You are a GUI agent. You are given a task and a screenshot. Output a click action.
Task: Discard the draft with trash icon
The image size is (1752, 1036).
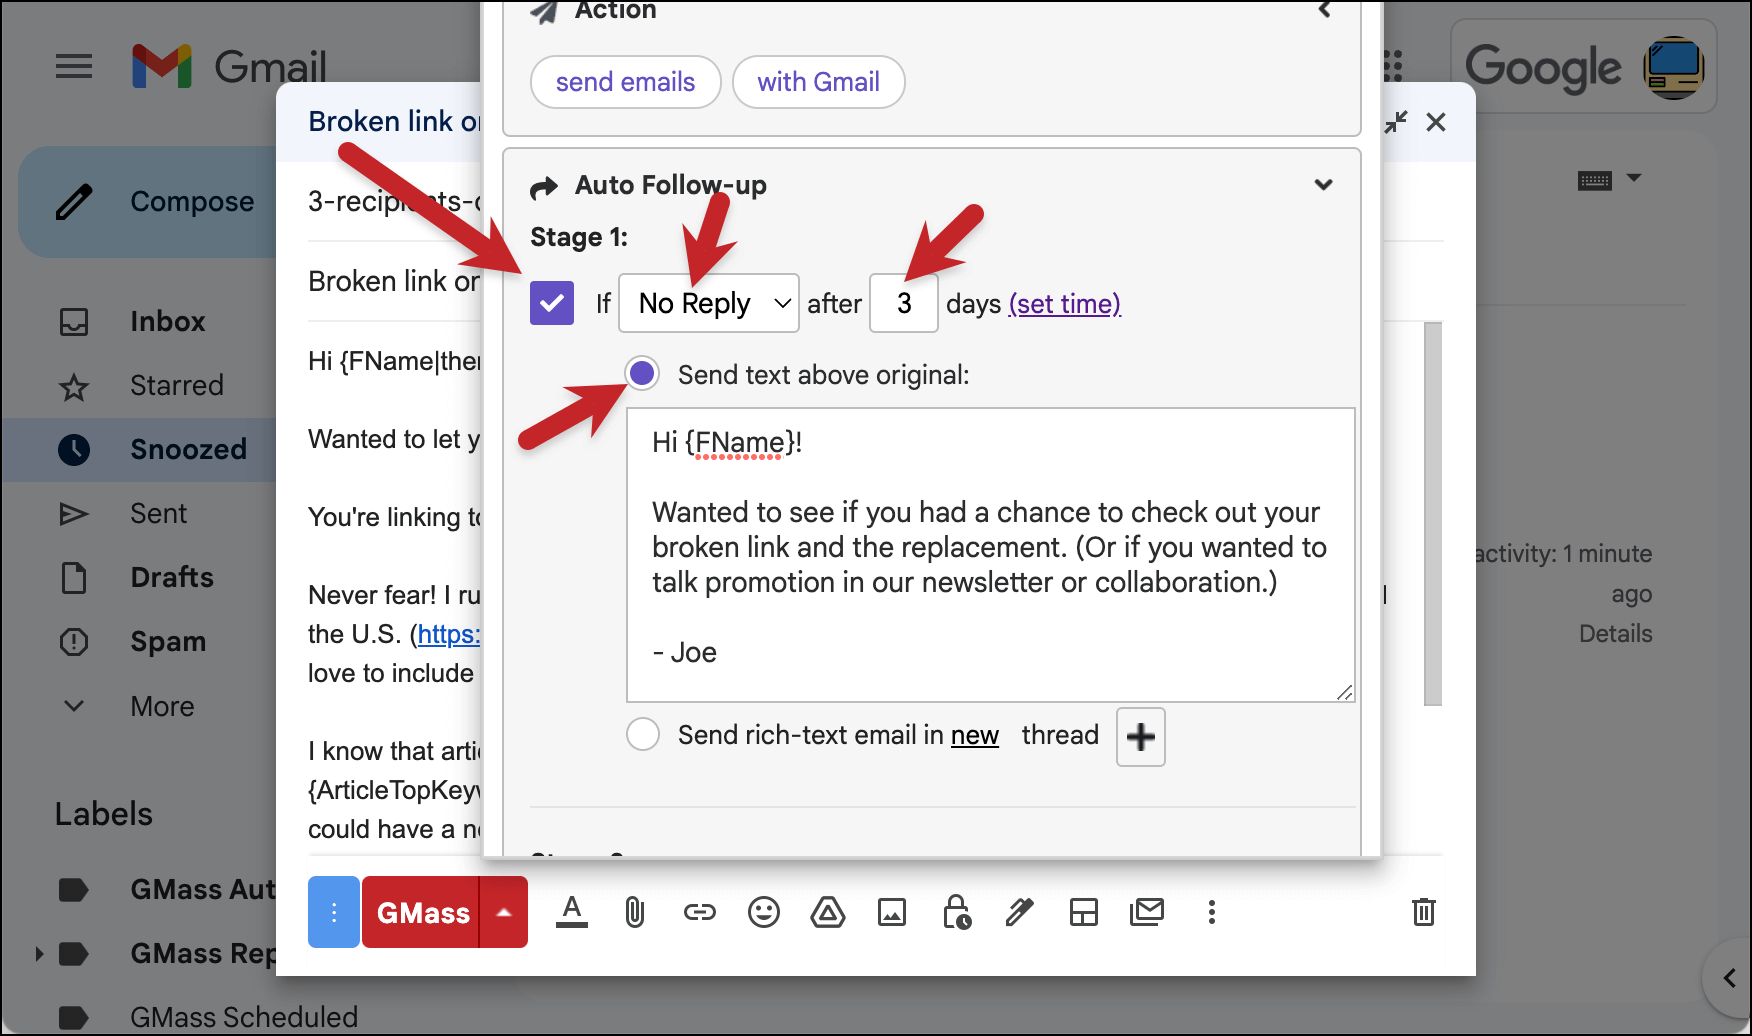pos(1424,912)
